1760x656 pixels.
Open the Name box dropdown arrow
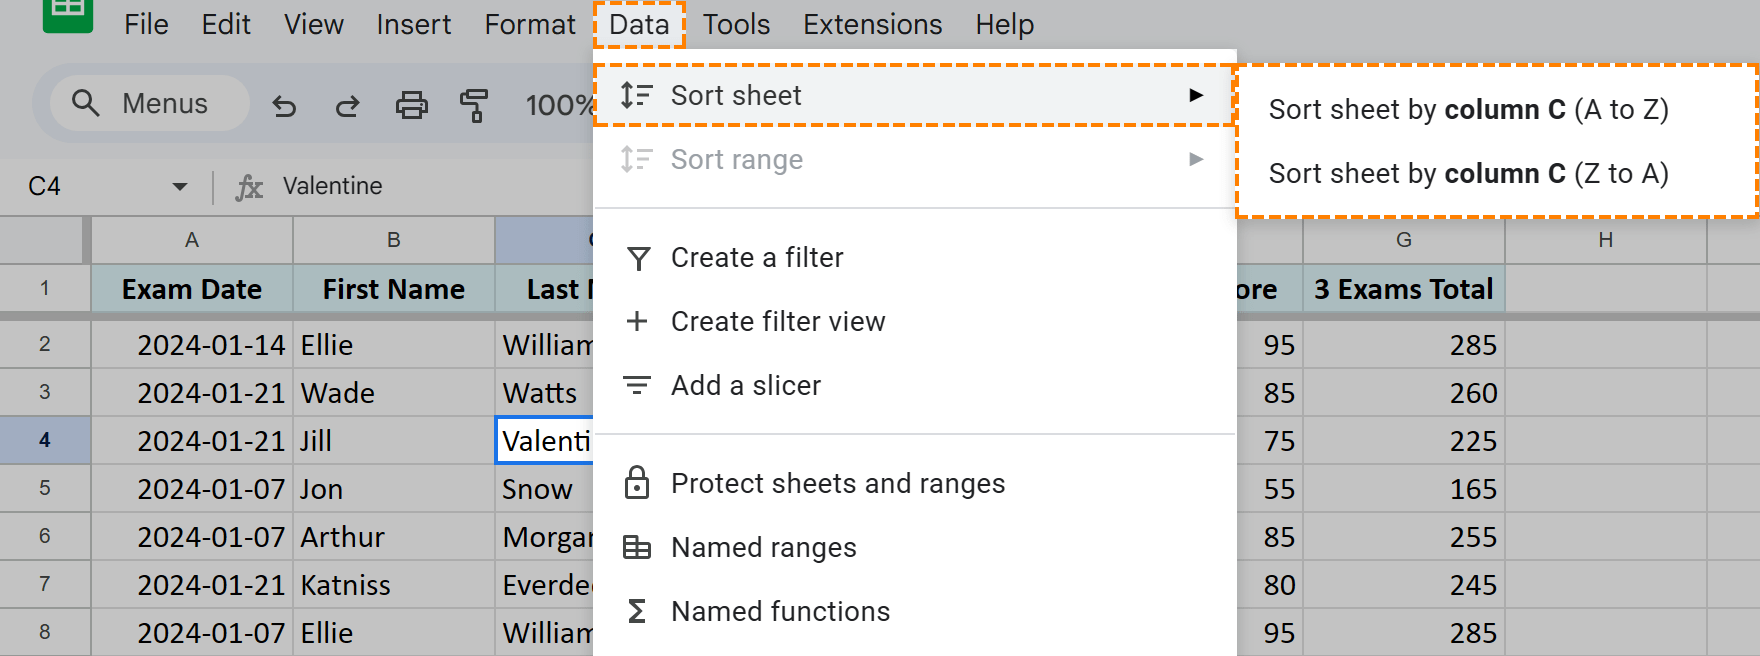point(180,186)
